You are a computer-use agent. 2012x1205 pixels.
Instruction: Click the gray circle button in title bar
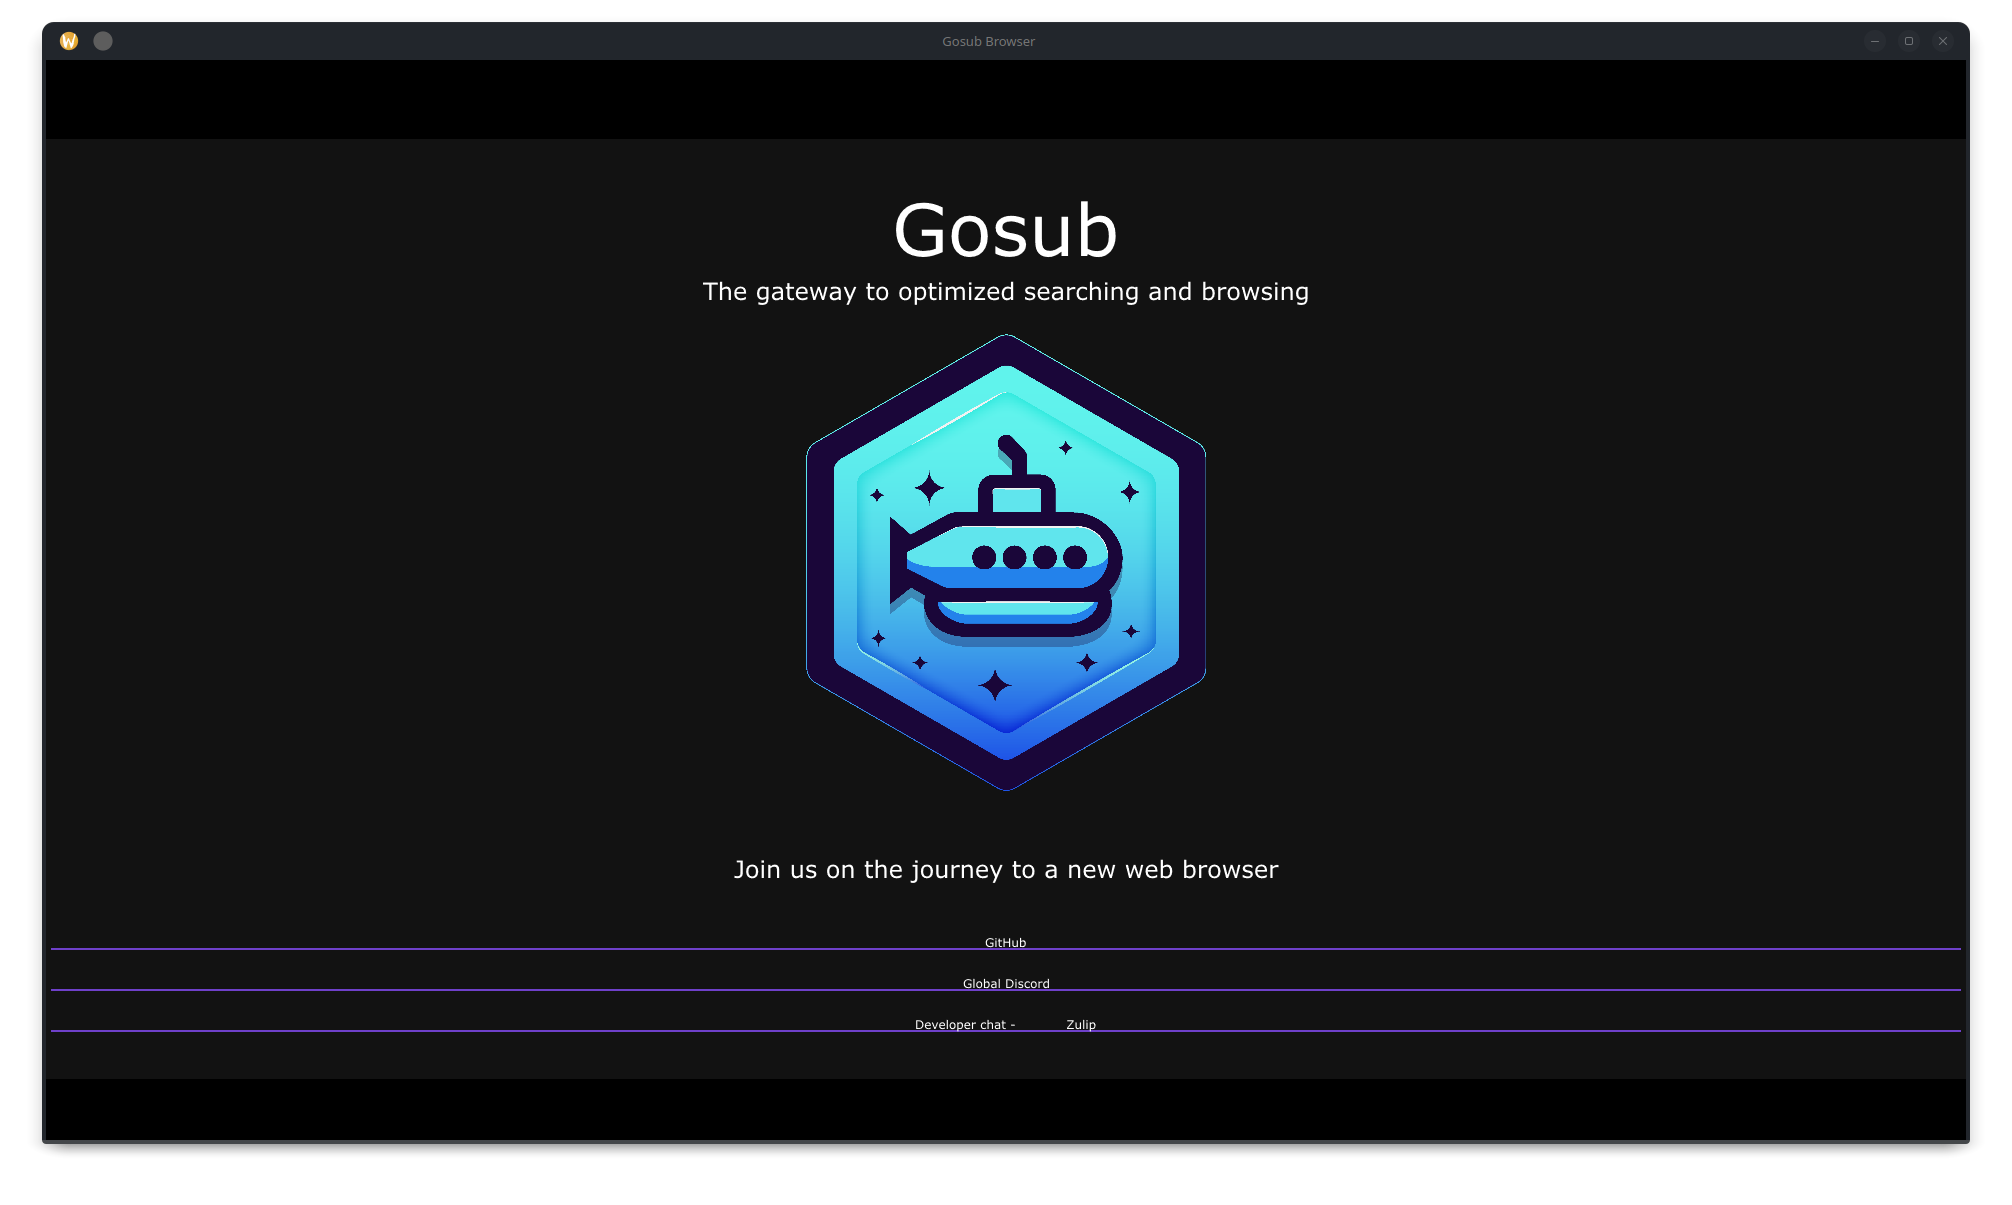tap(103, 41)
